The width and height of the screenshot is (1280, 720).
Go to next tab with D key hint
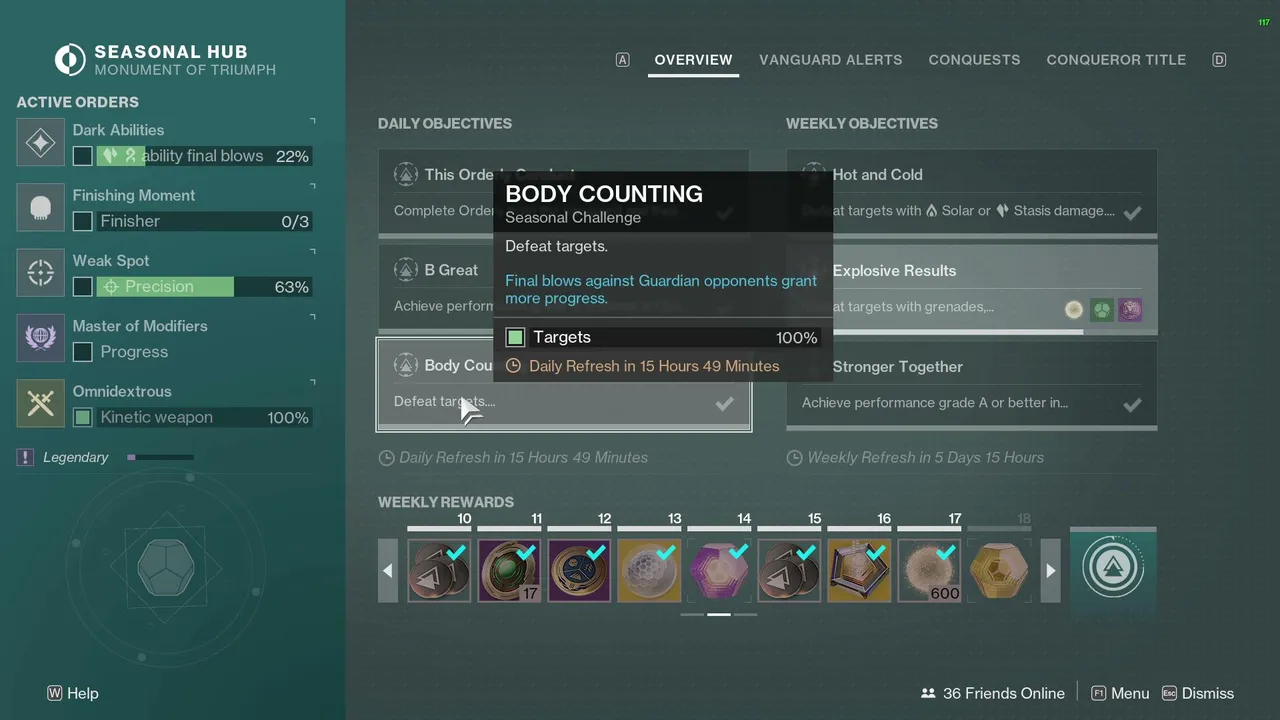(x=1219, y=60)
